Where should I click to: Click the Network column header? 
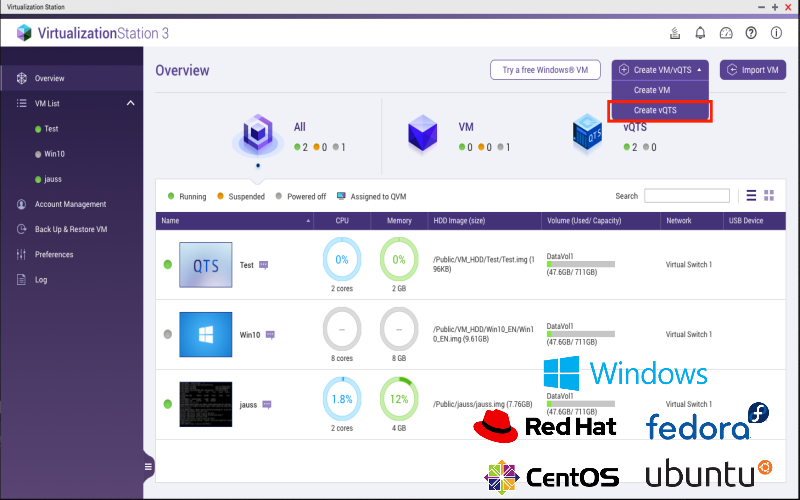[691, 221]
